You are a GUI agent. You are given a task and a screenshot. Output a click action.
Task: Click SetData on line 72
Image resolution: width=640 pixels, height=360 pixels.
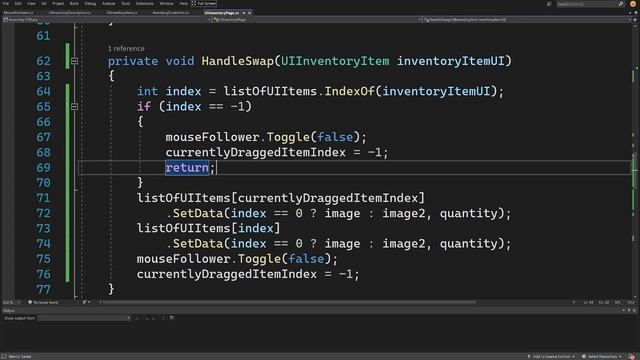[x=198, y=213]
